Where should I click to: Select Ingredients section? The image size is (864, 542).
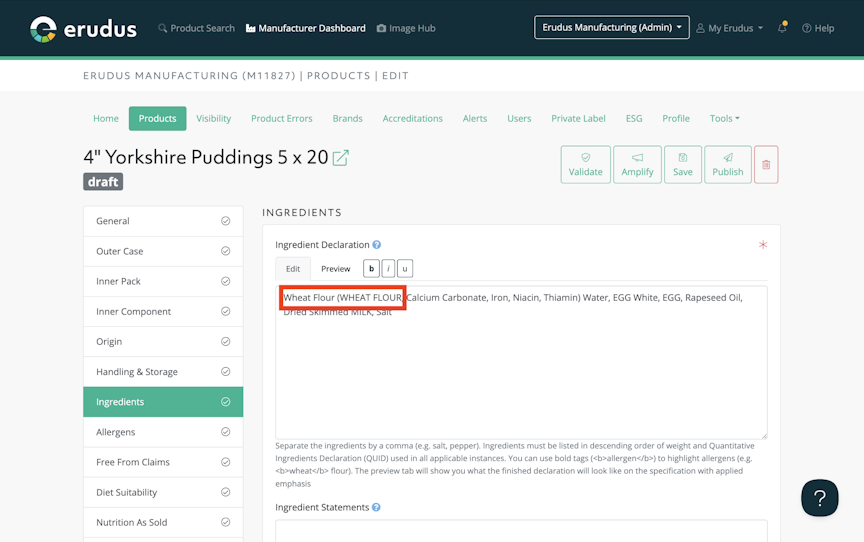pos(163,402)
